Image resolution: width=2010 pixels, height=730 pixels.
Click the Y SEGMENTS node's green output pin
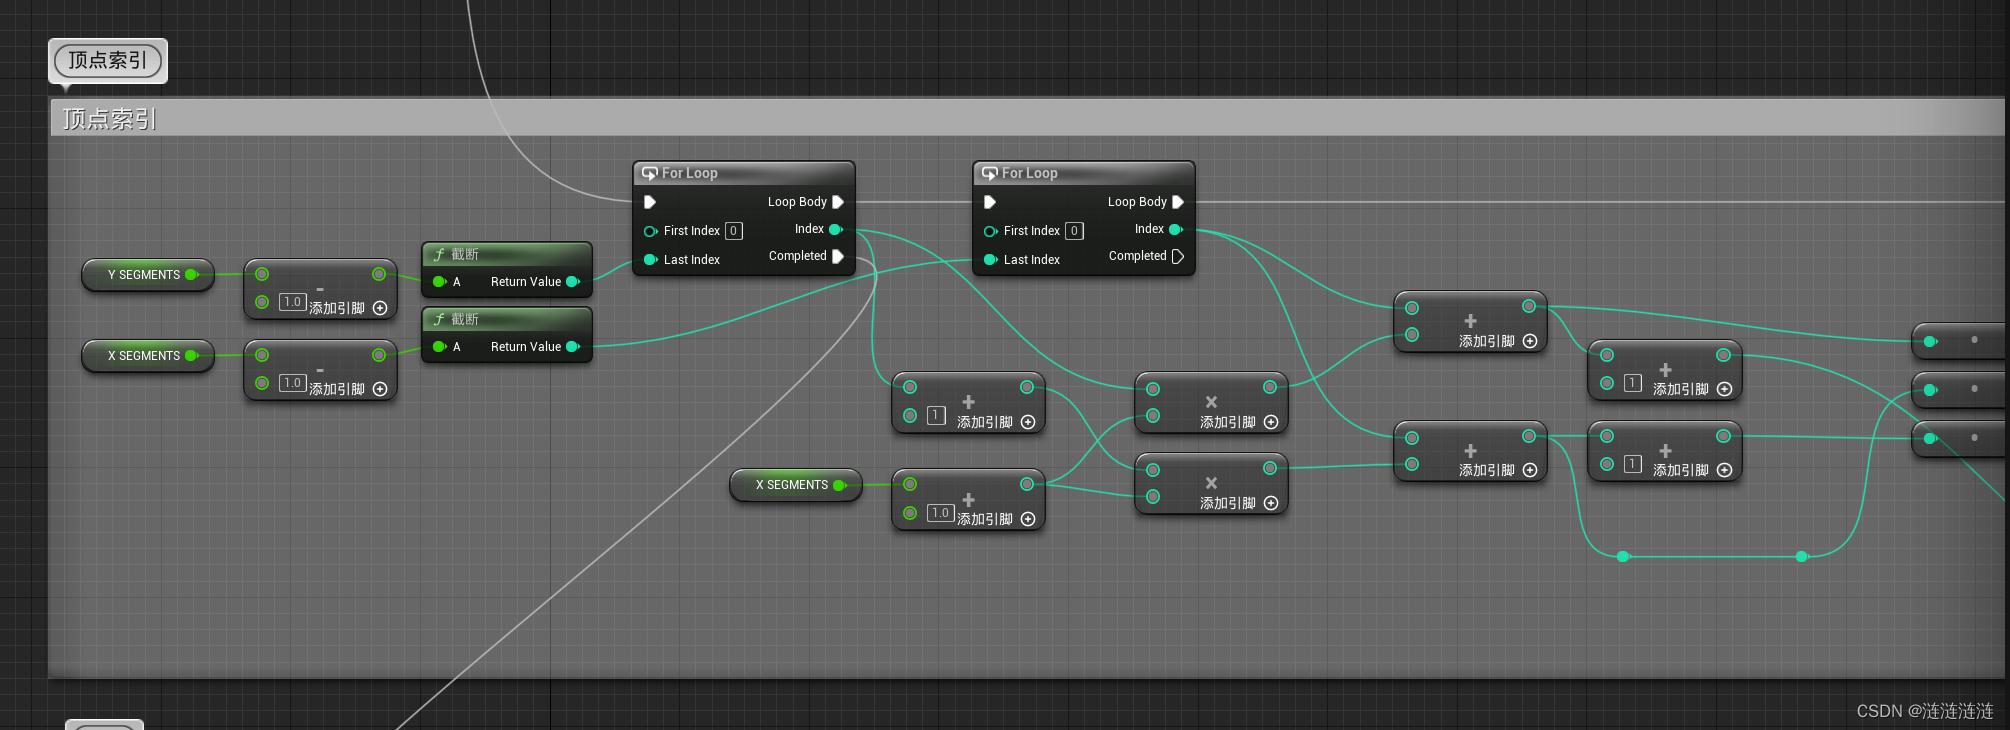[192, 274]
